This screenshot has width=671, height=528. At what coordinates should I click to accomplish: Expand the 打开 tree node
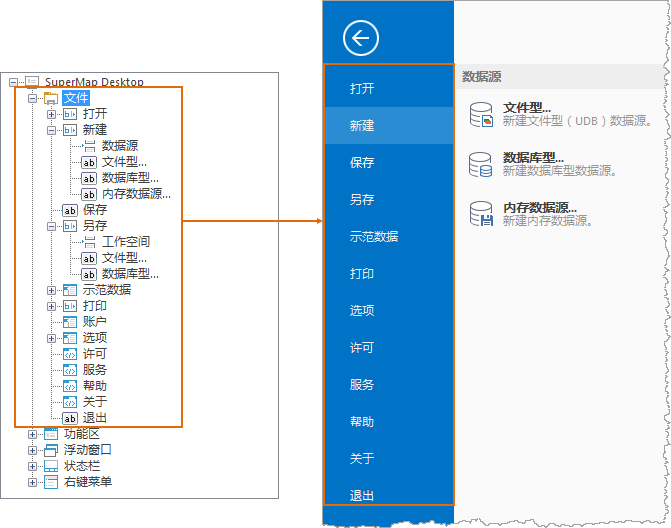pos(51,114)
